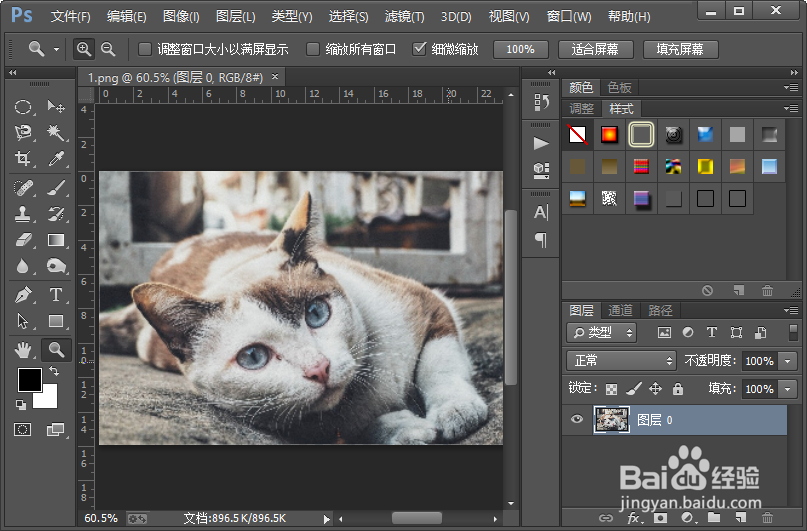
Task: Reset default foreground and background colors
Action: coord(21,405)
